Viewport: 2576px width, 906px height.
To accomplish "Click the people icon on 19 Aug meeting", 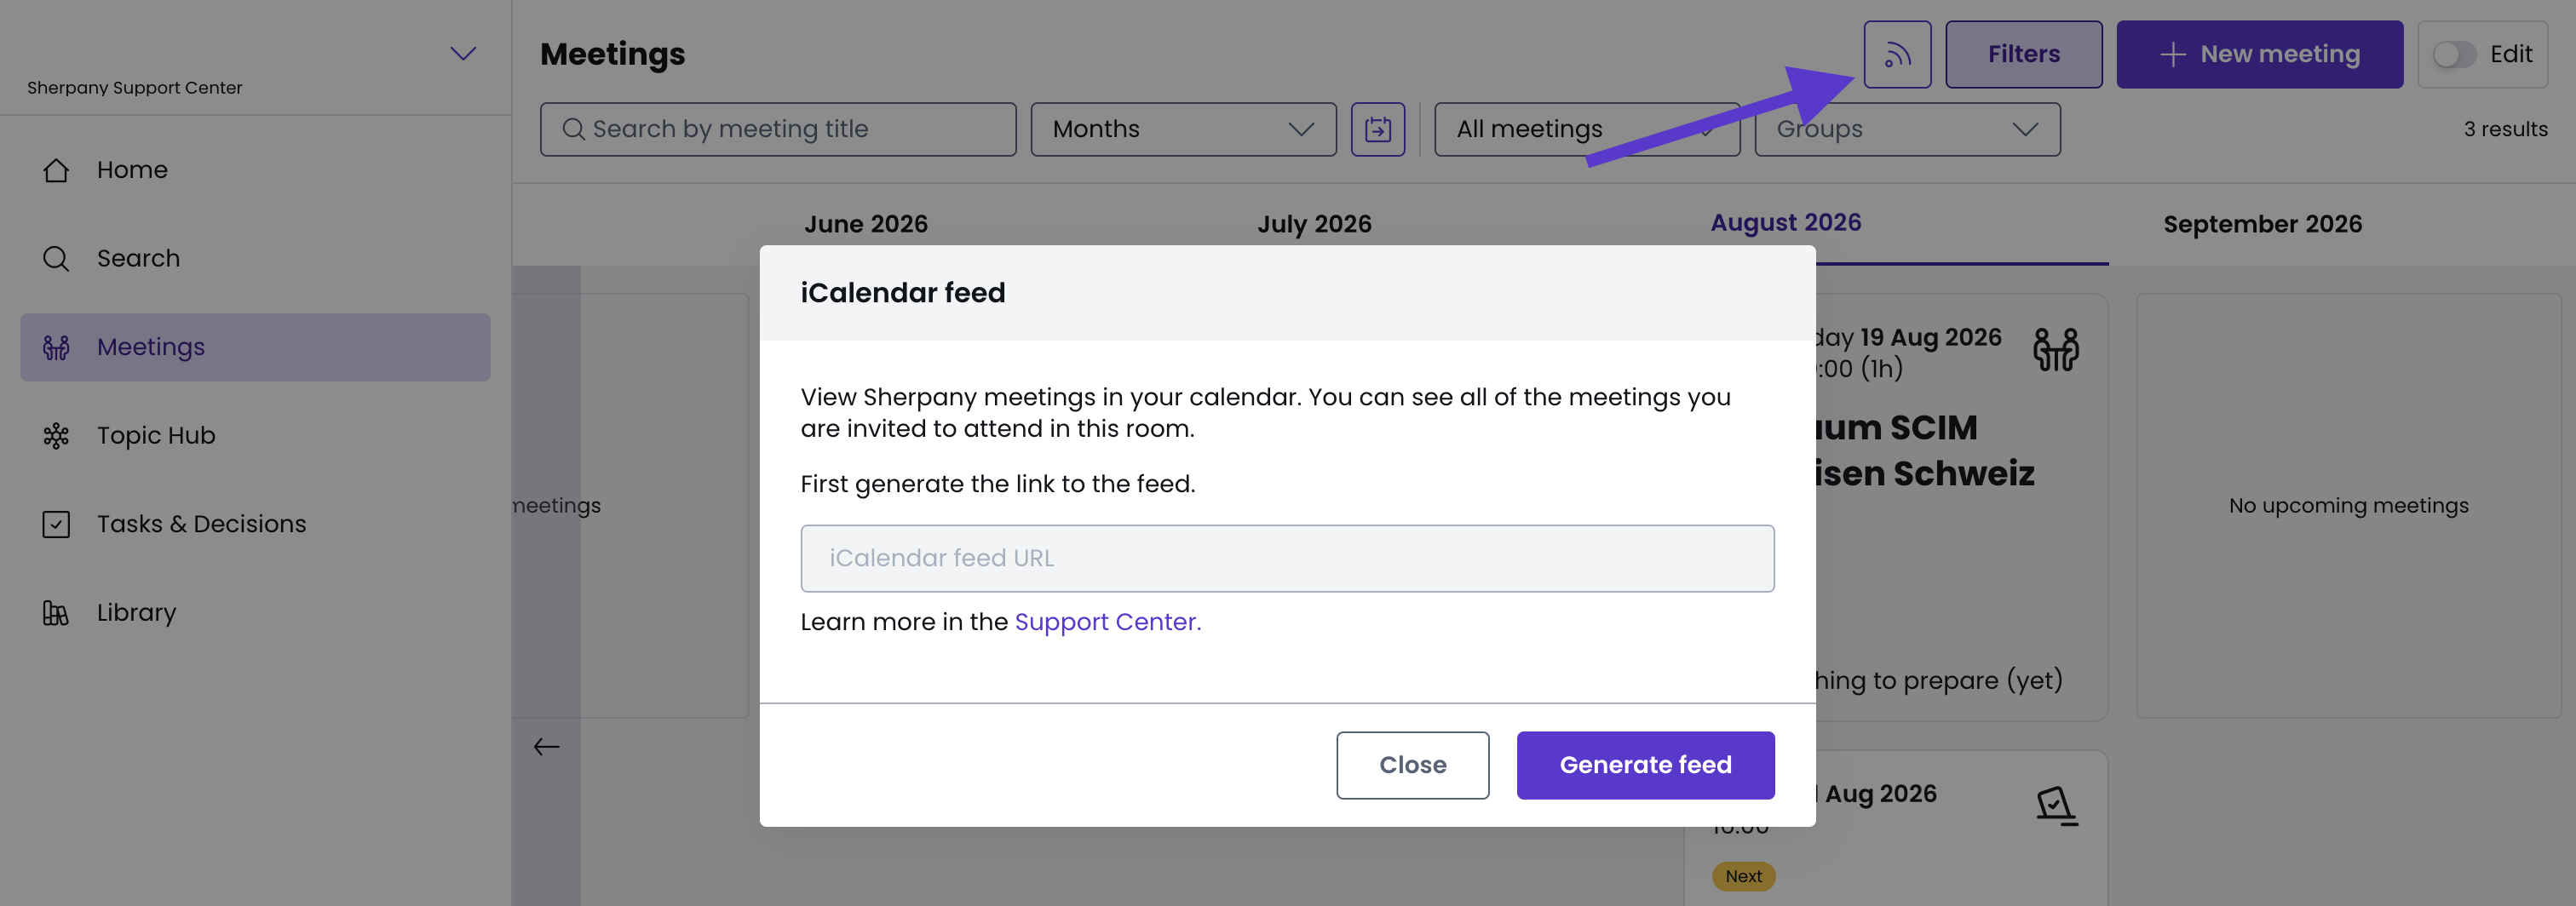I will pyautogui.click(x=2056, y=350).
